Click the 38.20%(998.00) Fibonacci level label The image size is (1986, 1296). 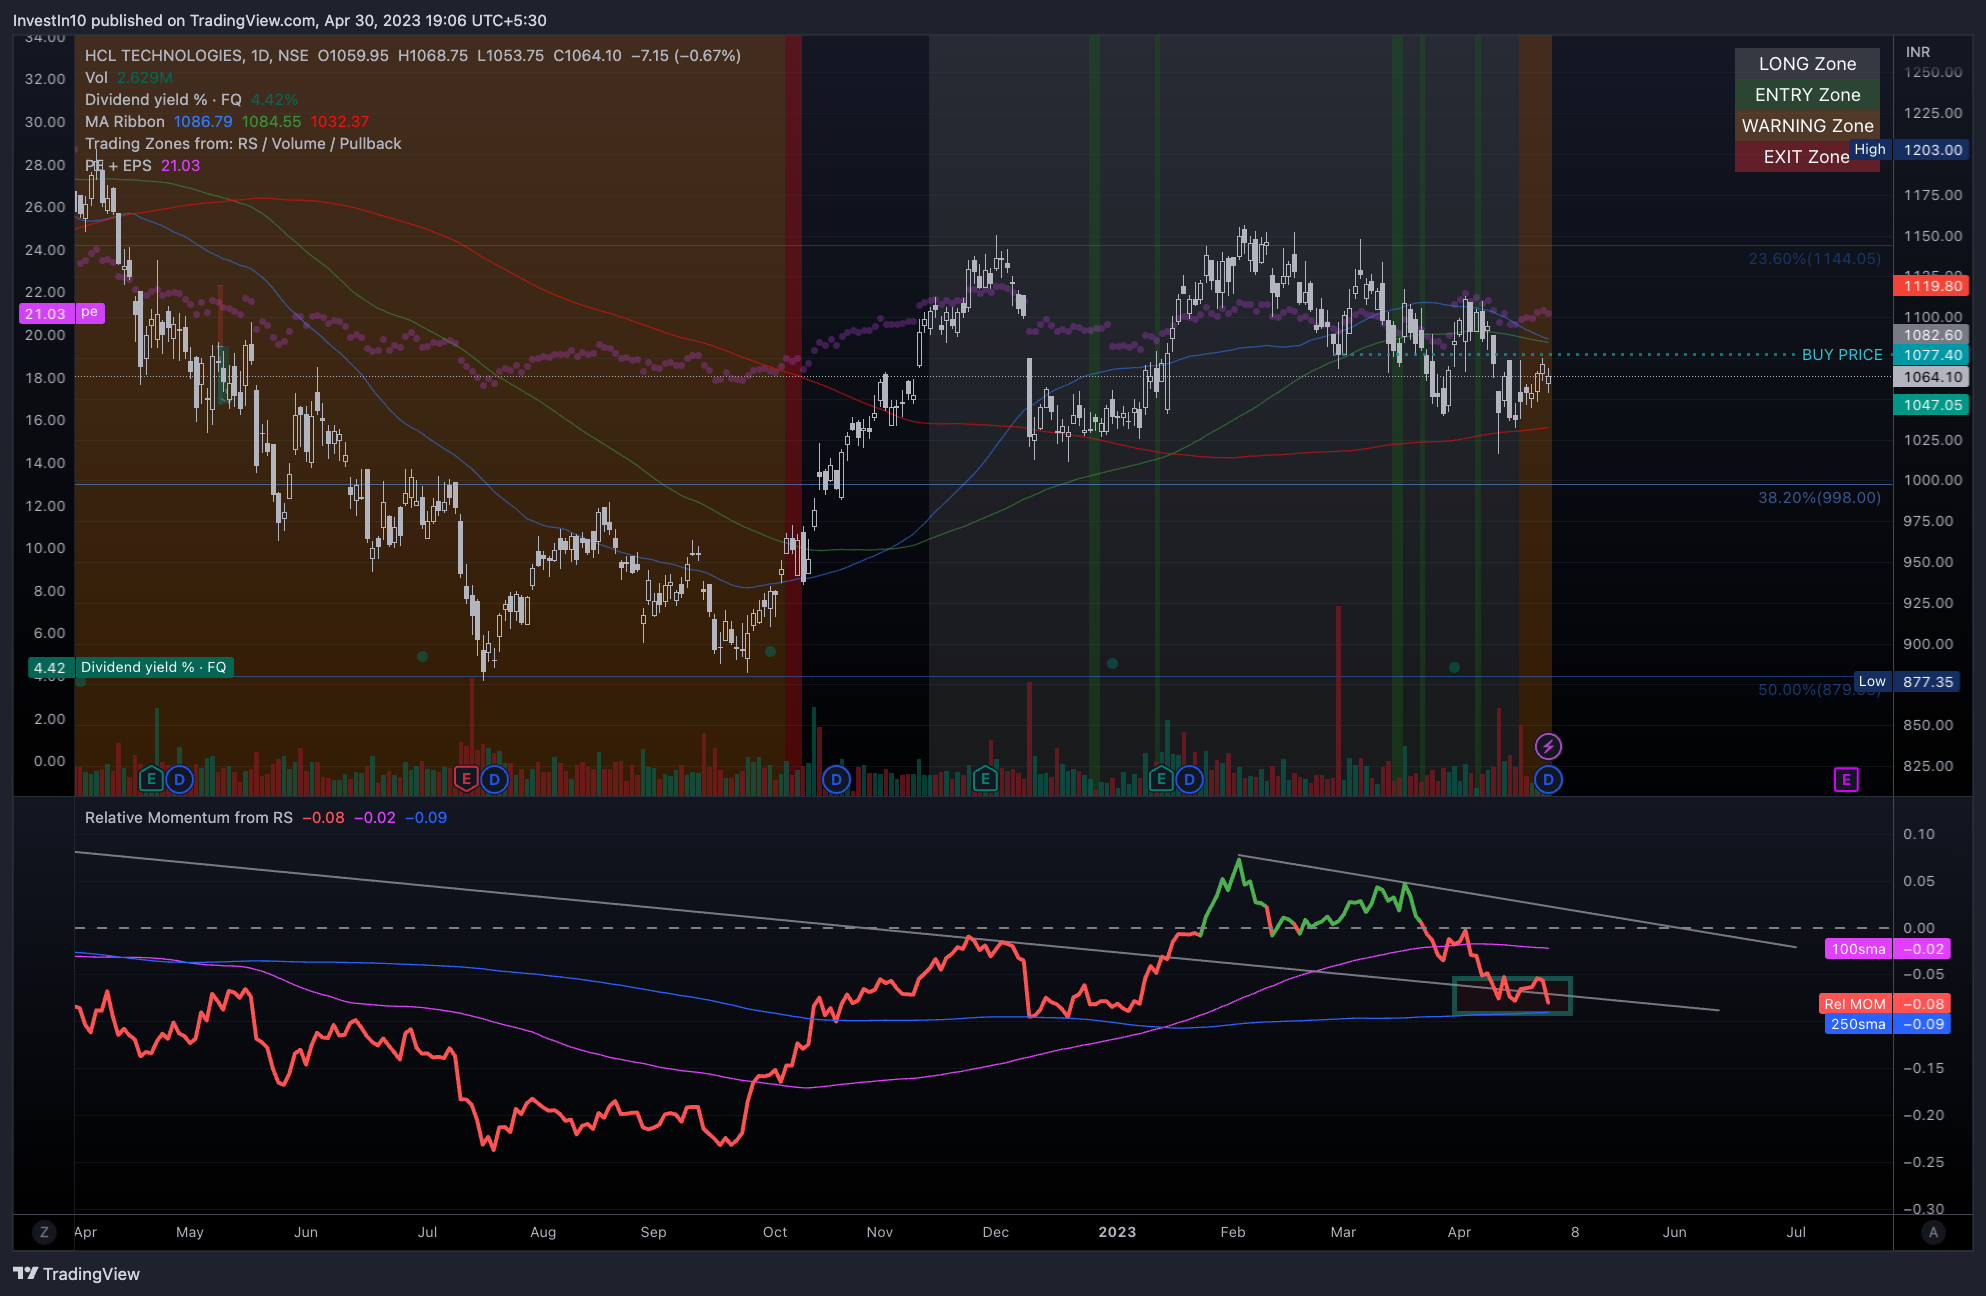pos(1819,498)
